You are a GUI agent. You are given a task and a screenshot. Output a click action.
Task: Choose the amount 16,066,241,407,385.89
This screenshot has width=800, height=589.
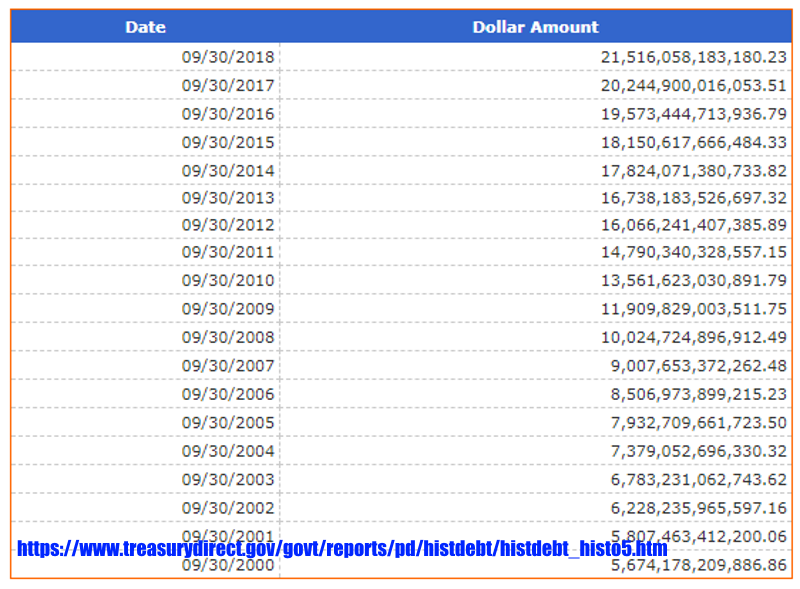pos(693,225)
